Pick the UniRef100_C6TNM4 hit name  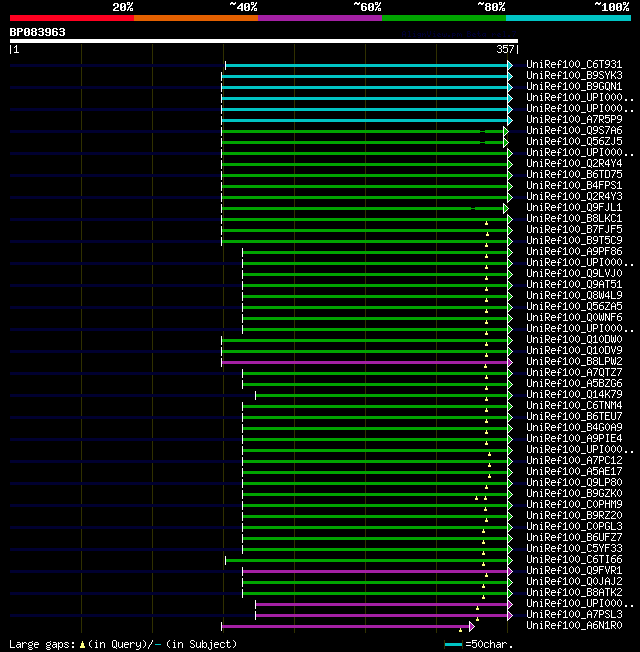tap(574, 405)
